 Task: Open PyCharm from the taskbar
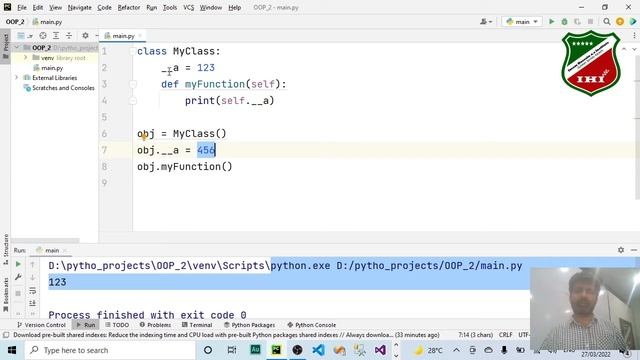click(276, 350)
